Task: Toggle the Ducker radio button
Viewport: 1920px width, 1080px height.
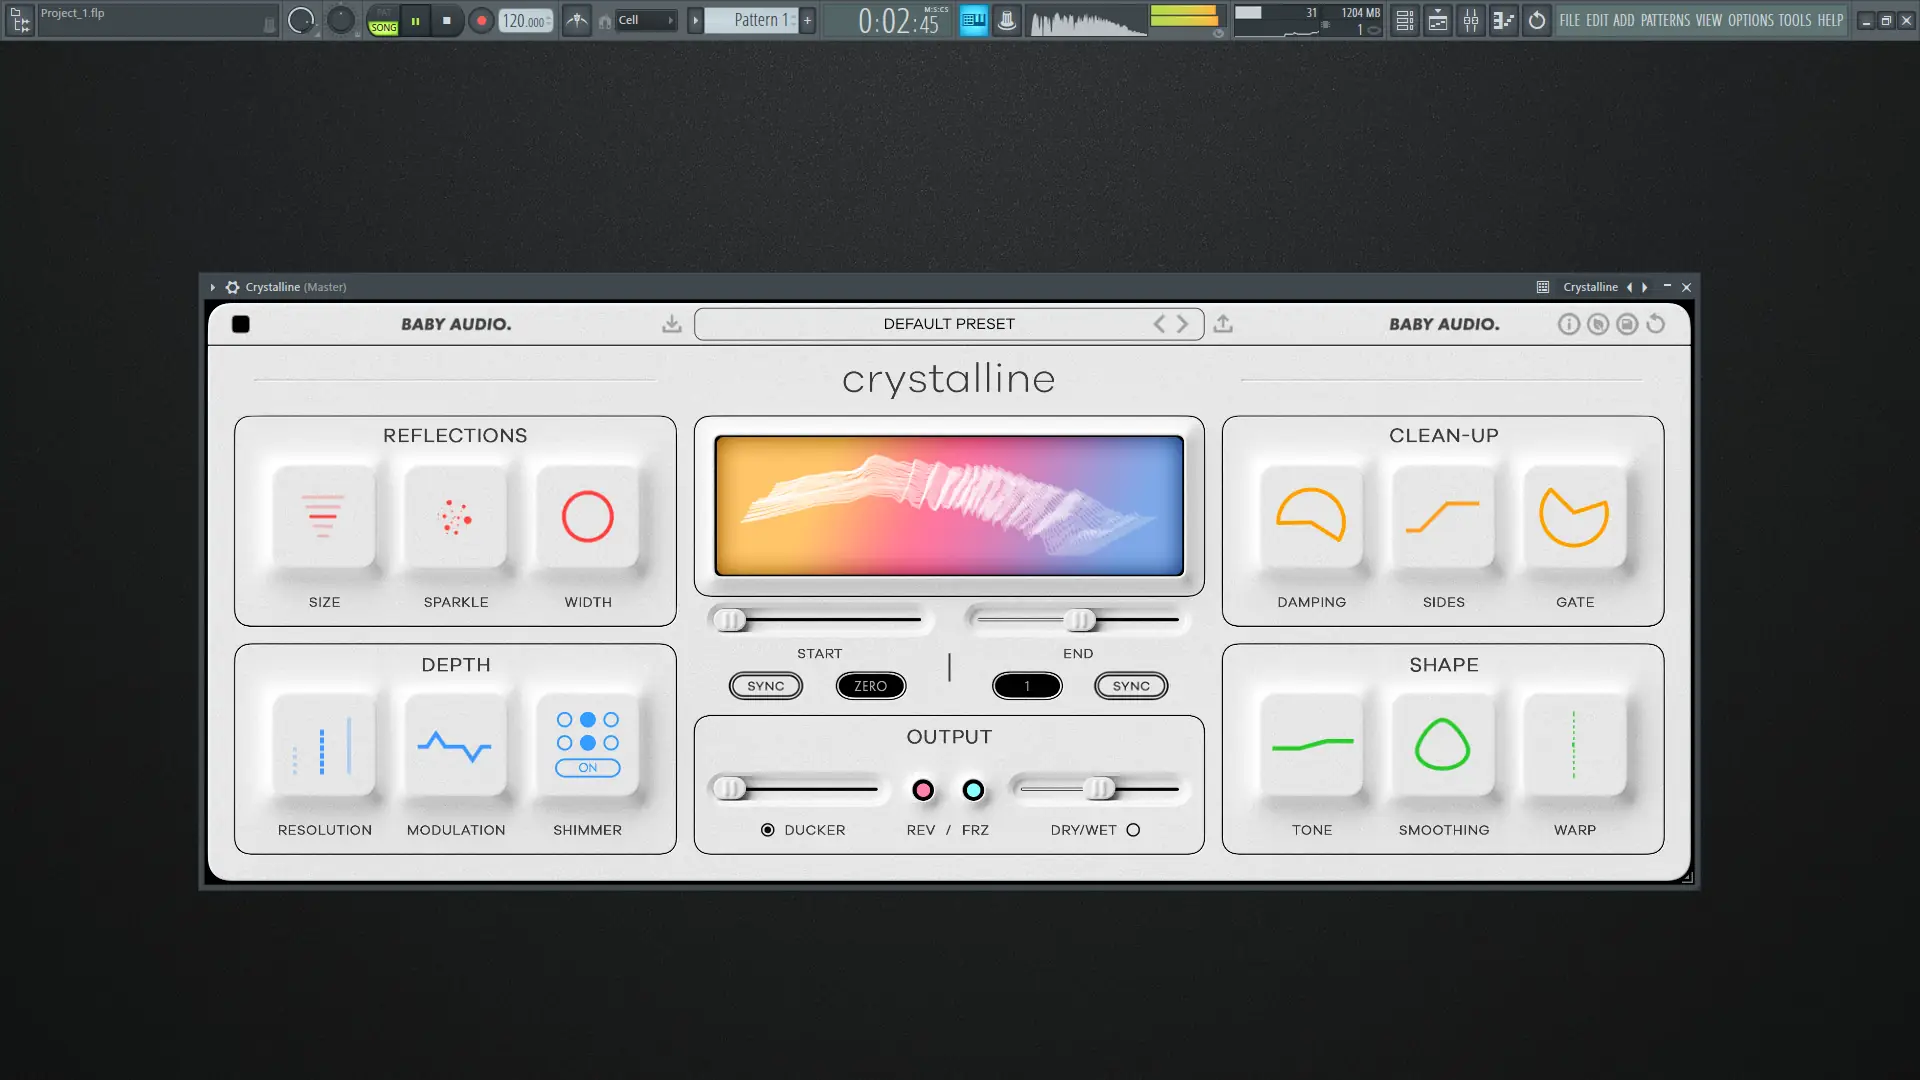Action: click(767, 830)
